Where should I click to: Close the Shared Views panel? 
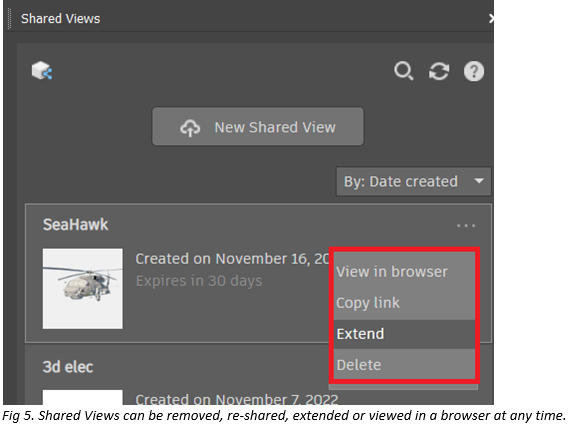point(491,19)
